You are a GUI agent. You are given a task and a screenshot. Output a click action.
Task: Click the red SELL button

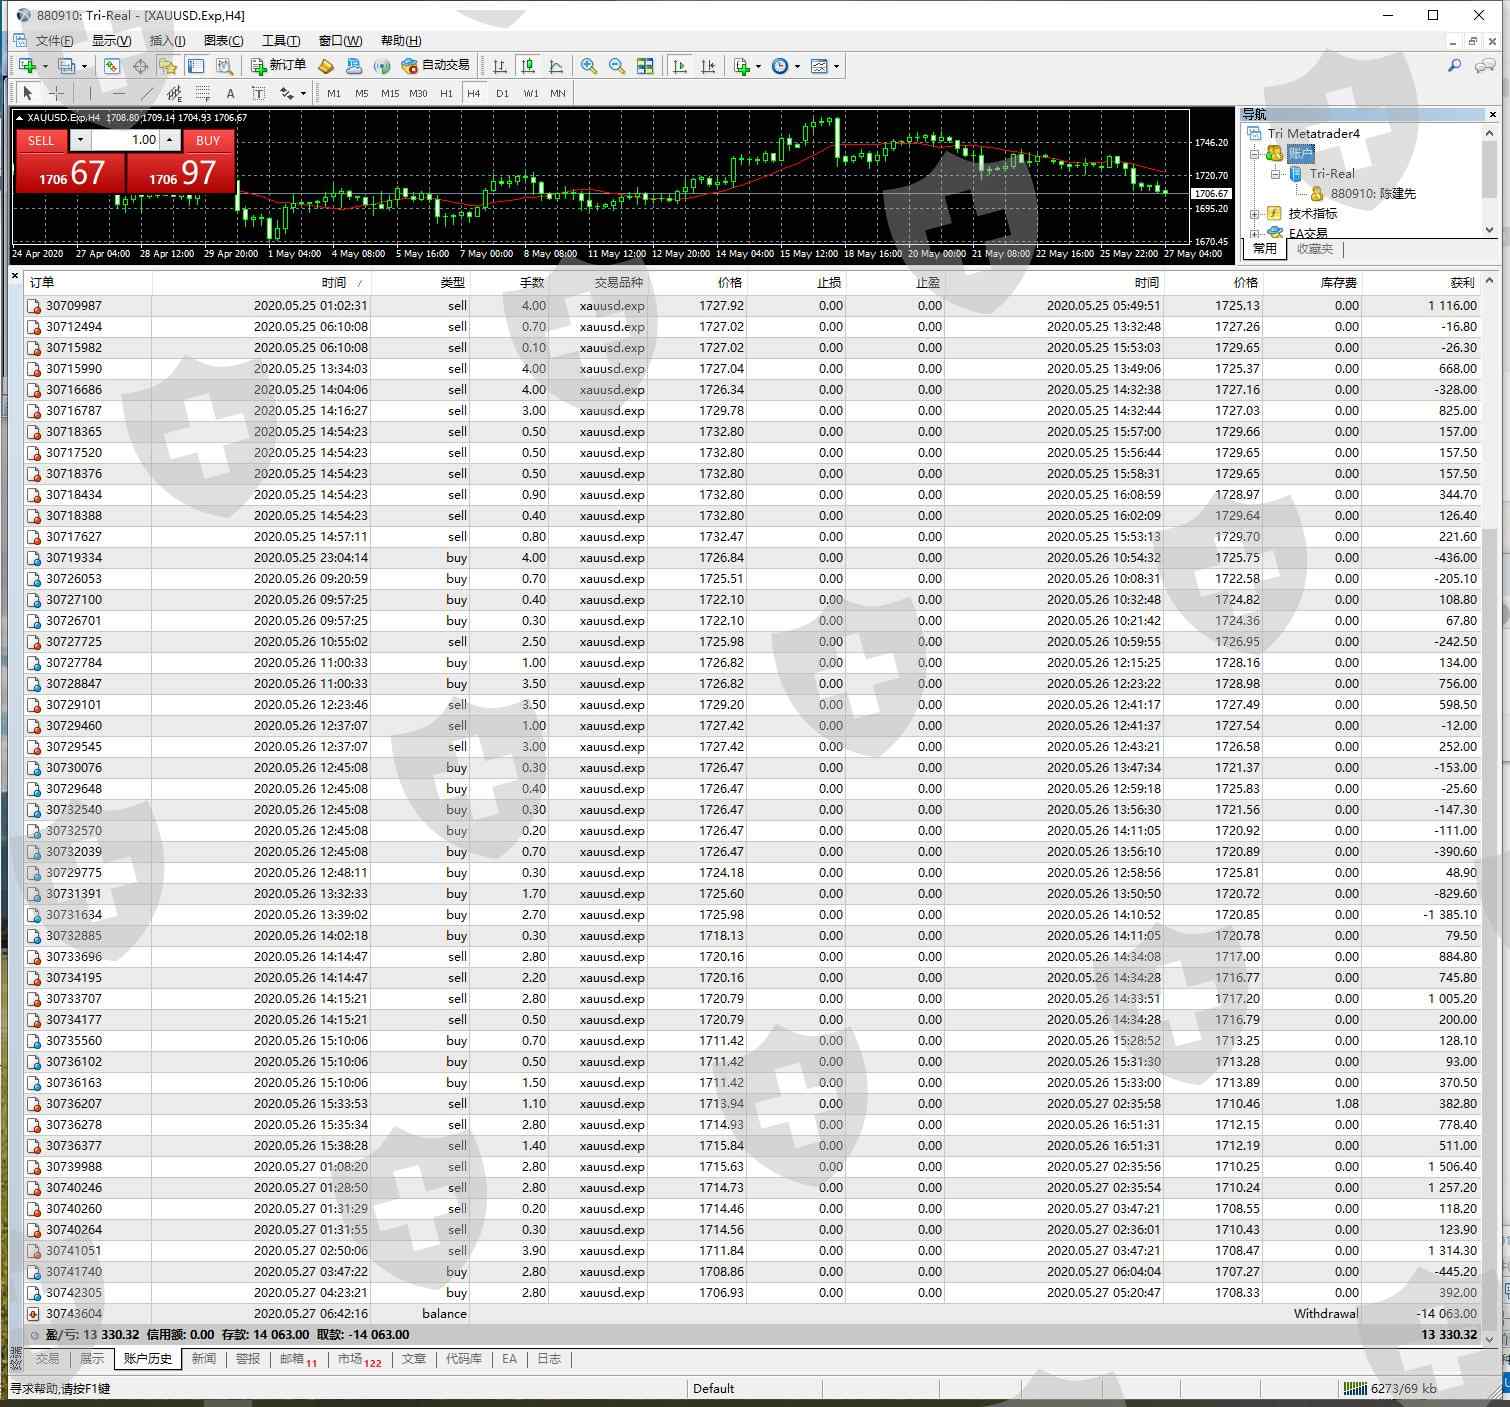coord(41,140)
